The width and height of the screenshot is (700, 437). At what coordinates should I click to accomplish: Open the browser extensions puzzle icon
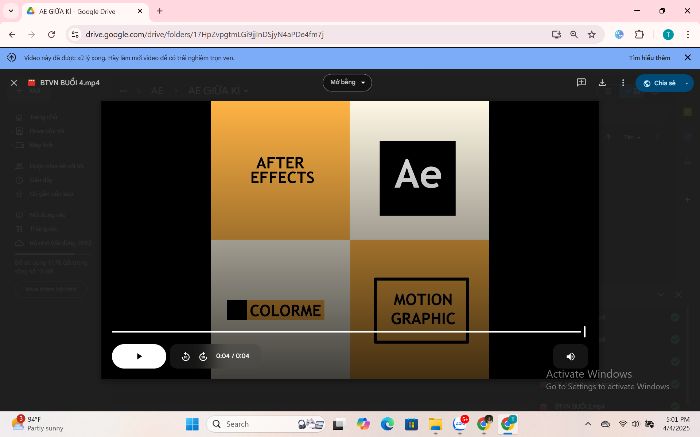tap(639, 34)
